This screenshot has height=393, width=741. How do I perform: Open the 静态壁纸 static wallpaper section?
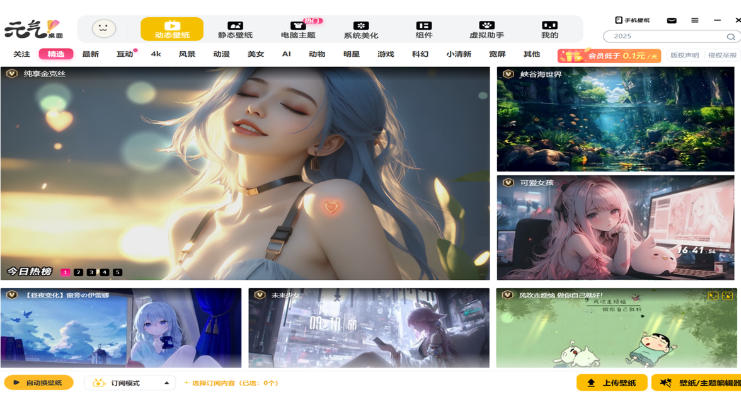pyautogui.click(x=235, y=29)
